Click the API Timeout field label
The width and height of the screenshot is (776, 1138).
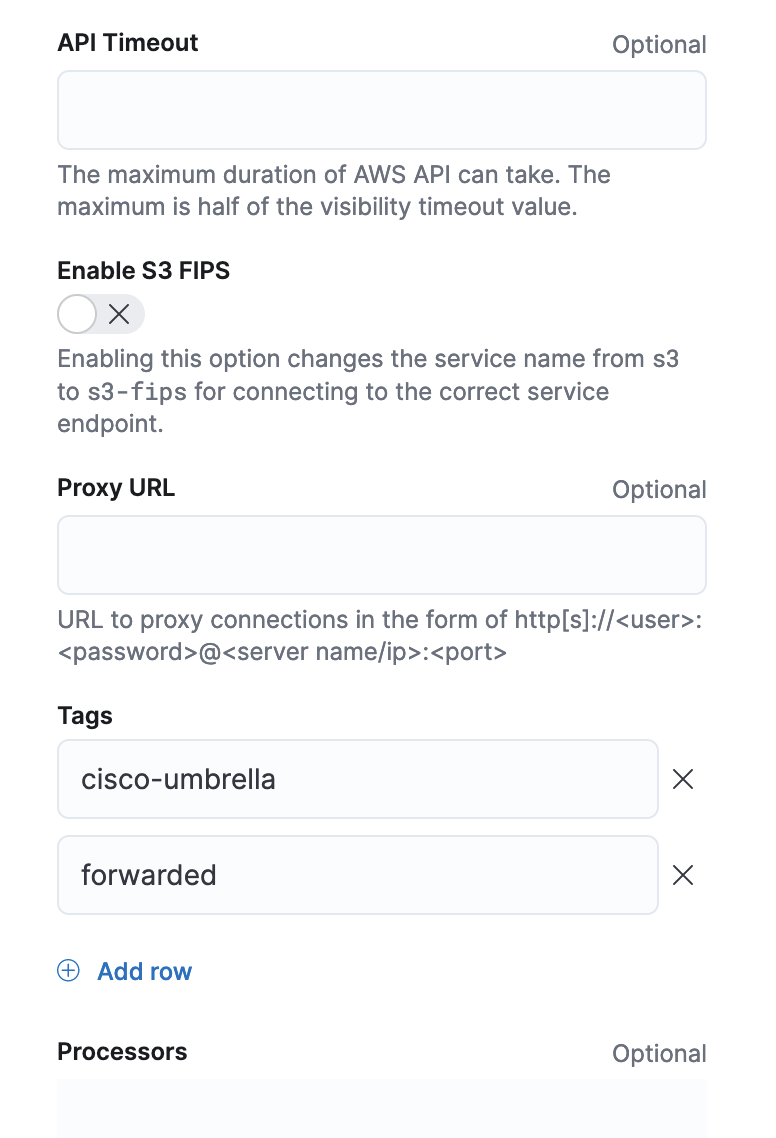click(128, 43)
